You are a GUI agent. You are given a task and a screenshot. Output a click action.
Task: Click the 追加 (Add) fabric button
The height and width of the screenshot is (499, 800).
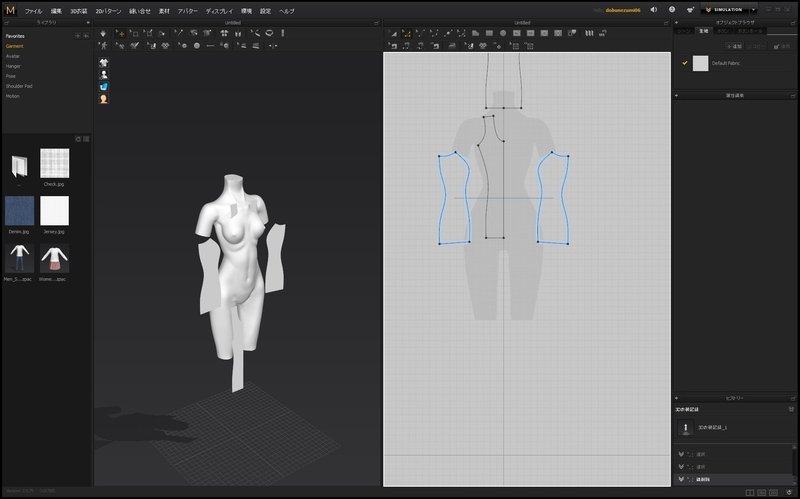[736, 46]
